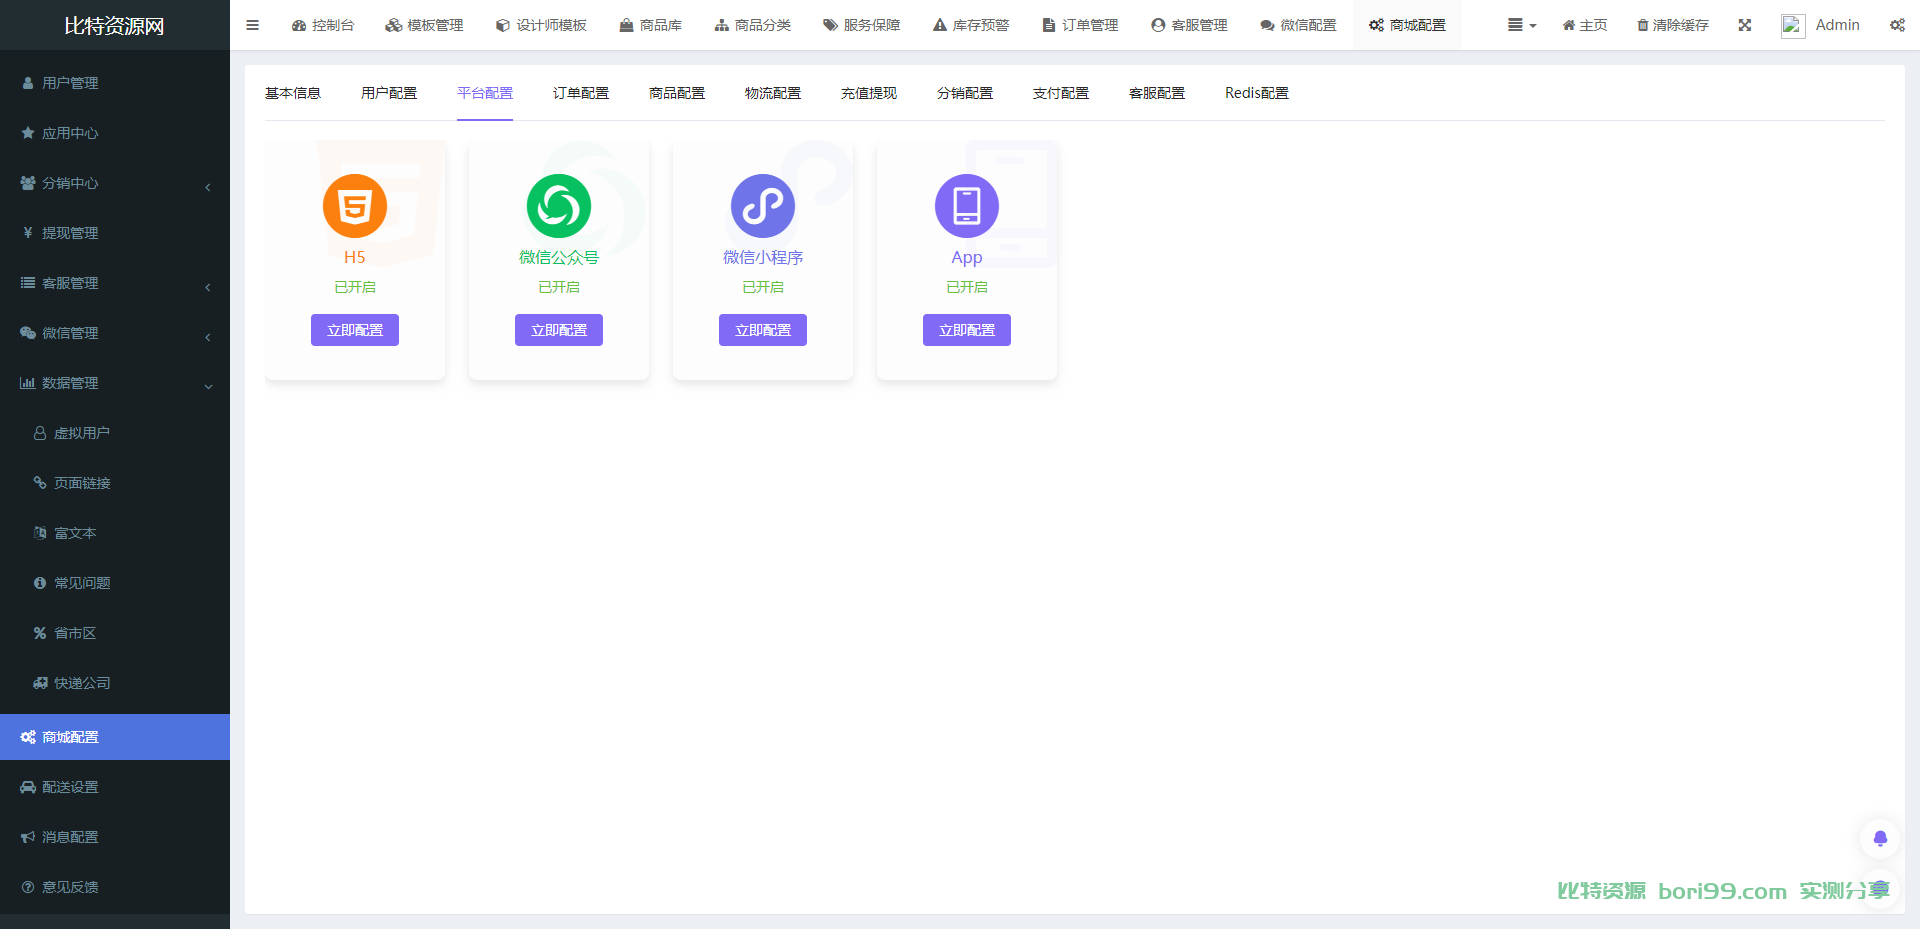Open 模板管理 in the top navigation
The height and width of the screenshot is (929, 1920).
point(425,25)
